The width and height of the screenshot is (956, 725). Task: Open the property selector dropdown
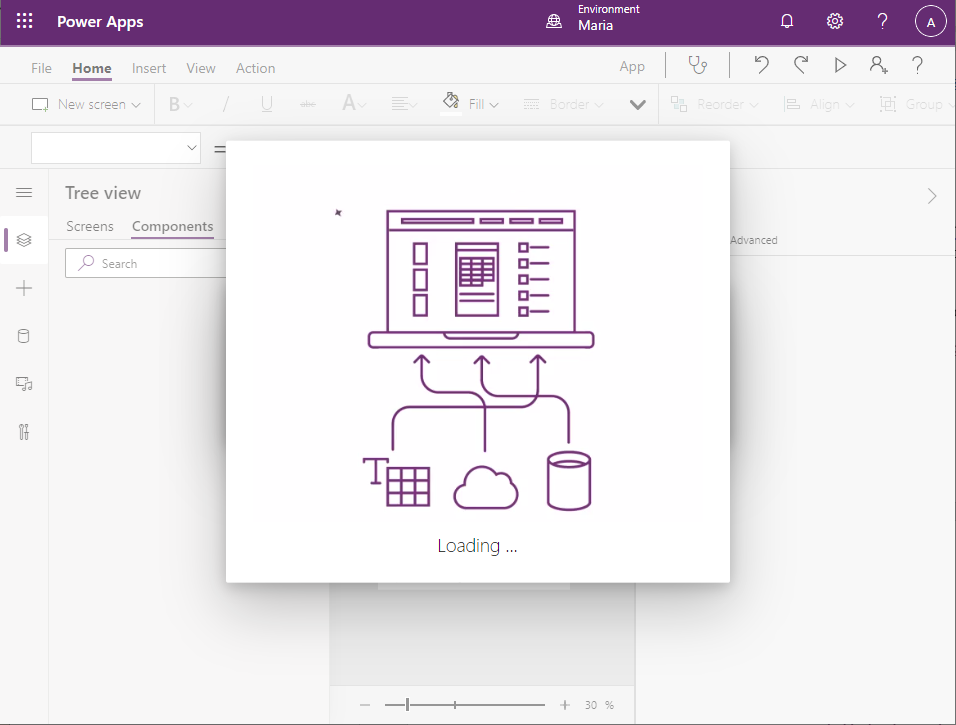[116, 148]
